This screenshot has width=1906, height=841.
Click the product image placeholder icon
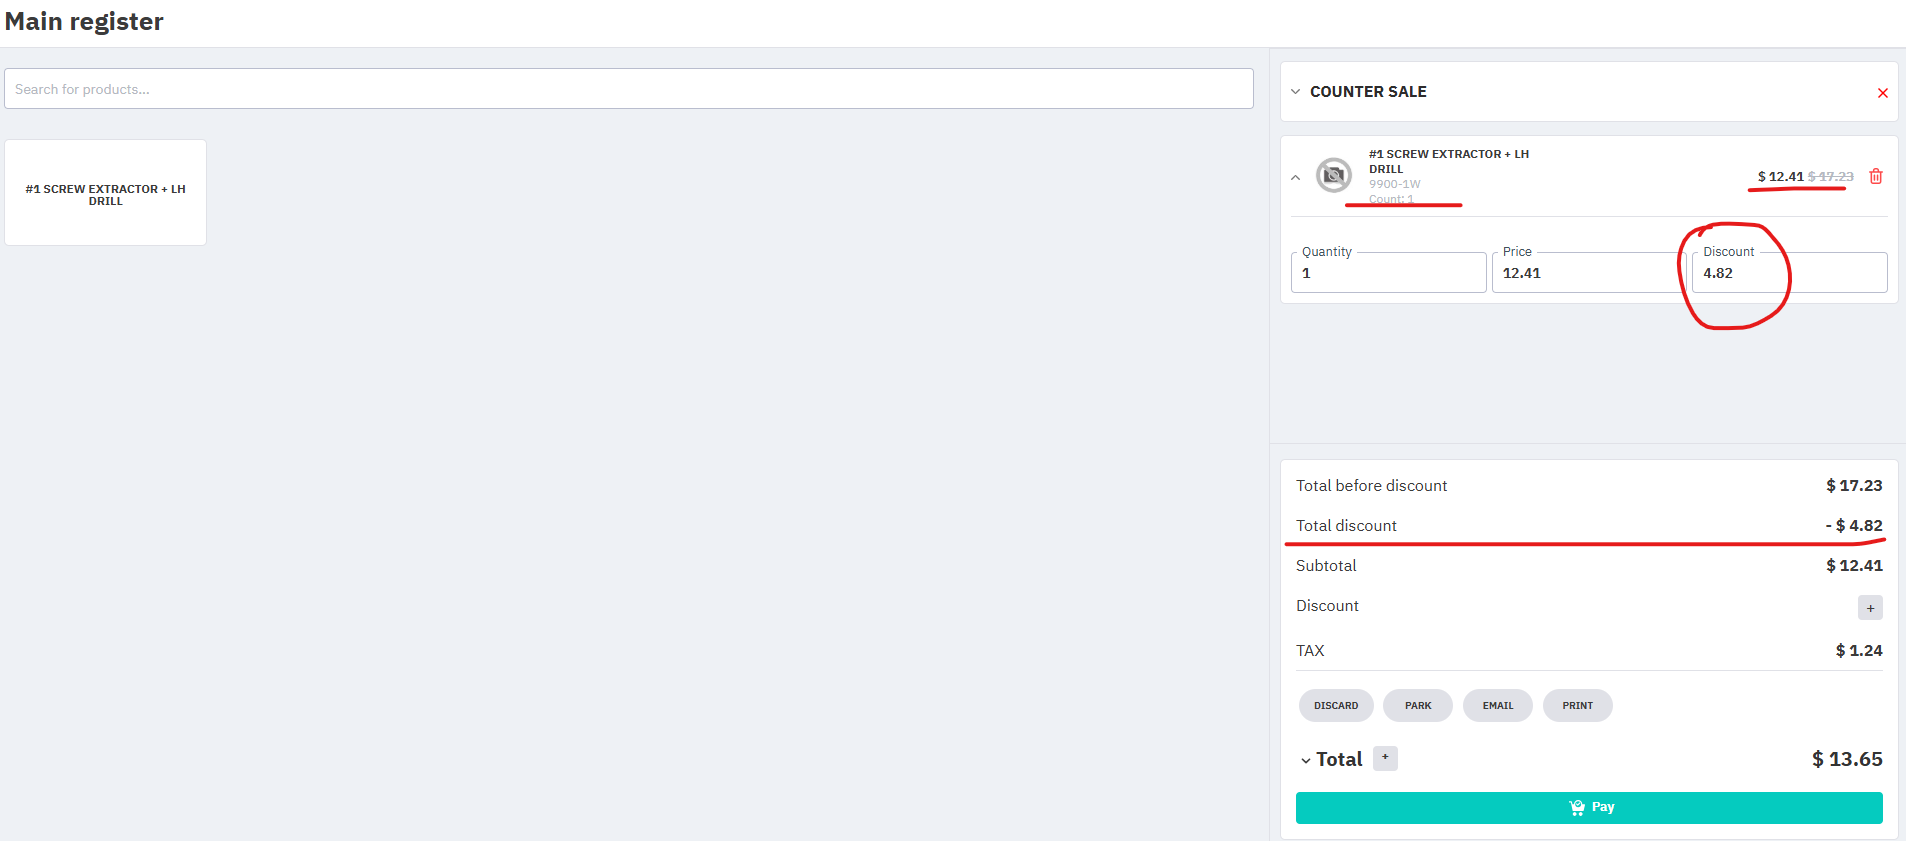(1333, 175)
